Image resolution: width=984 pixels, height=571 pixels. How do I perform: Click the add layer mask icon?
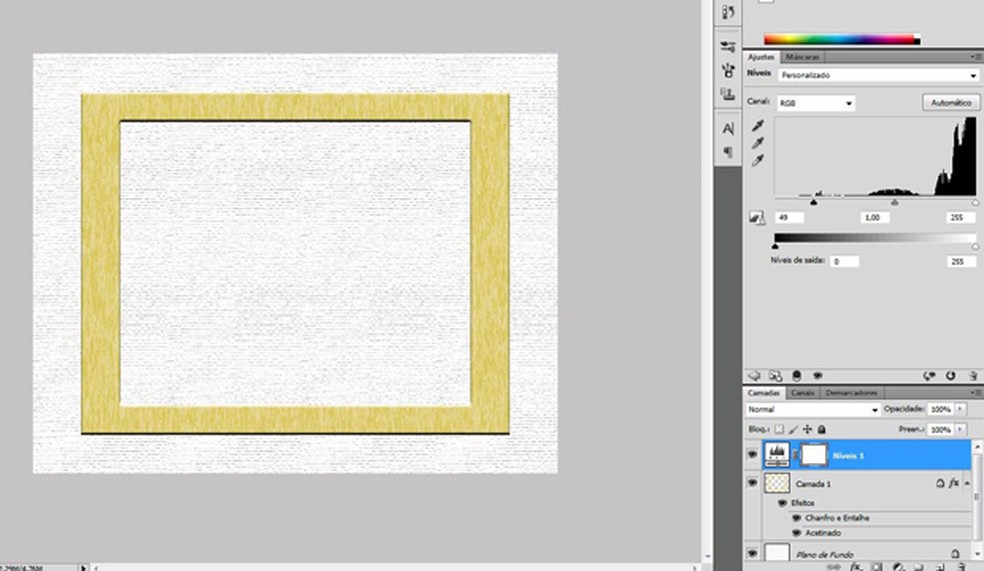pos(877,567)
